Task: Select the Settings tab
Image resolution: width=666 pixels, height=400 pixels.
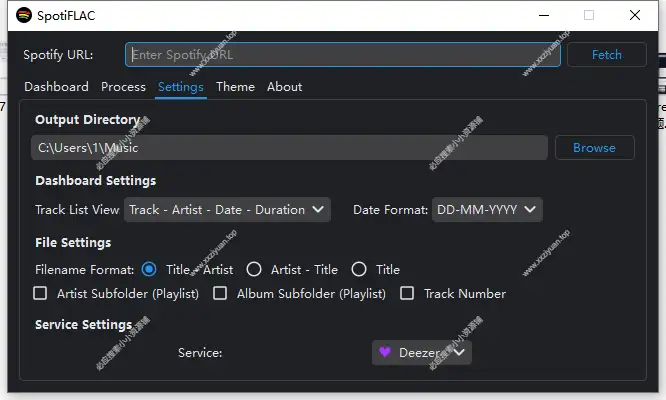Action: coord(181,87)
